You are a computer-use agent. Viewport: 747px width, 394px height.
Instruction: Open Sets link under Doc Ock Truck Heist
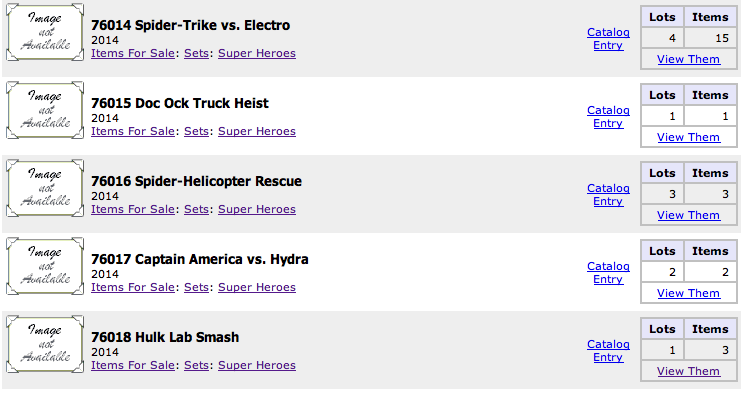tap(196, 131)
